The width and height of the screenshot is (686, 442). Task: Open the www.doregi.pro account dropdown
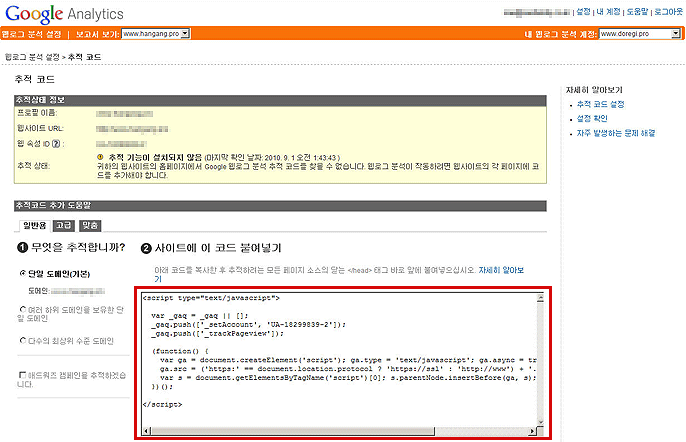click(x=639, y=33)
